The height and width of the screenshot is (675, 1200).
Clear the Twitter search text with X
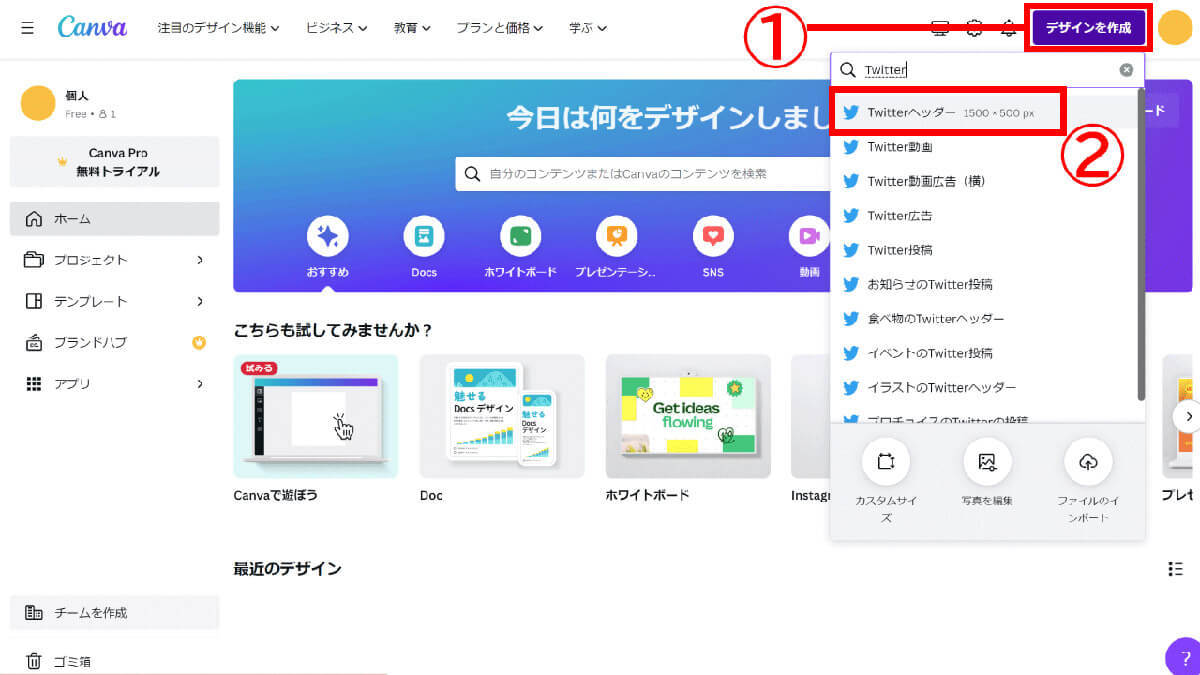pos(1126,70)
